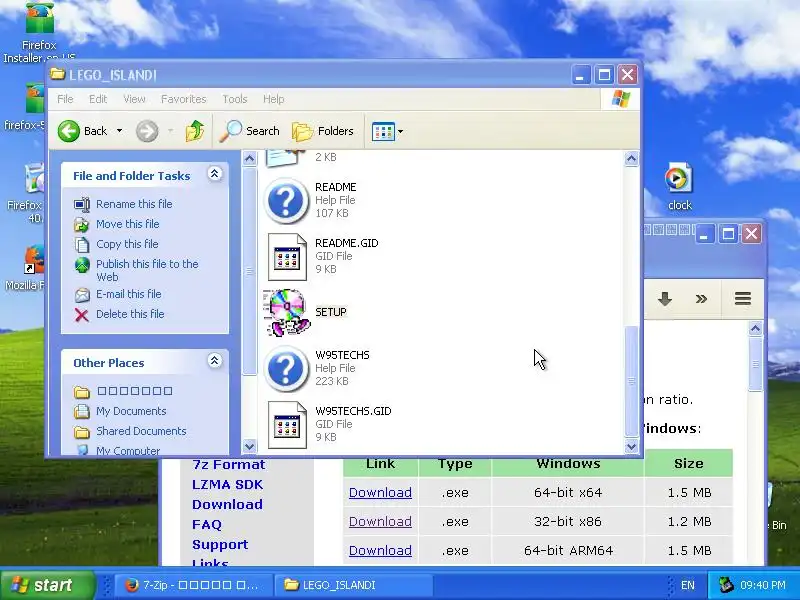Click the Publish to Web globe icon
Image resolution: width=800 pixels, height=600 pixels.
(82, 265)
